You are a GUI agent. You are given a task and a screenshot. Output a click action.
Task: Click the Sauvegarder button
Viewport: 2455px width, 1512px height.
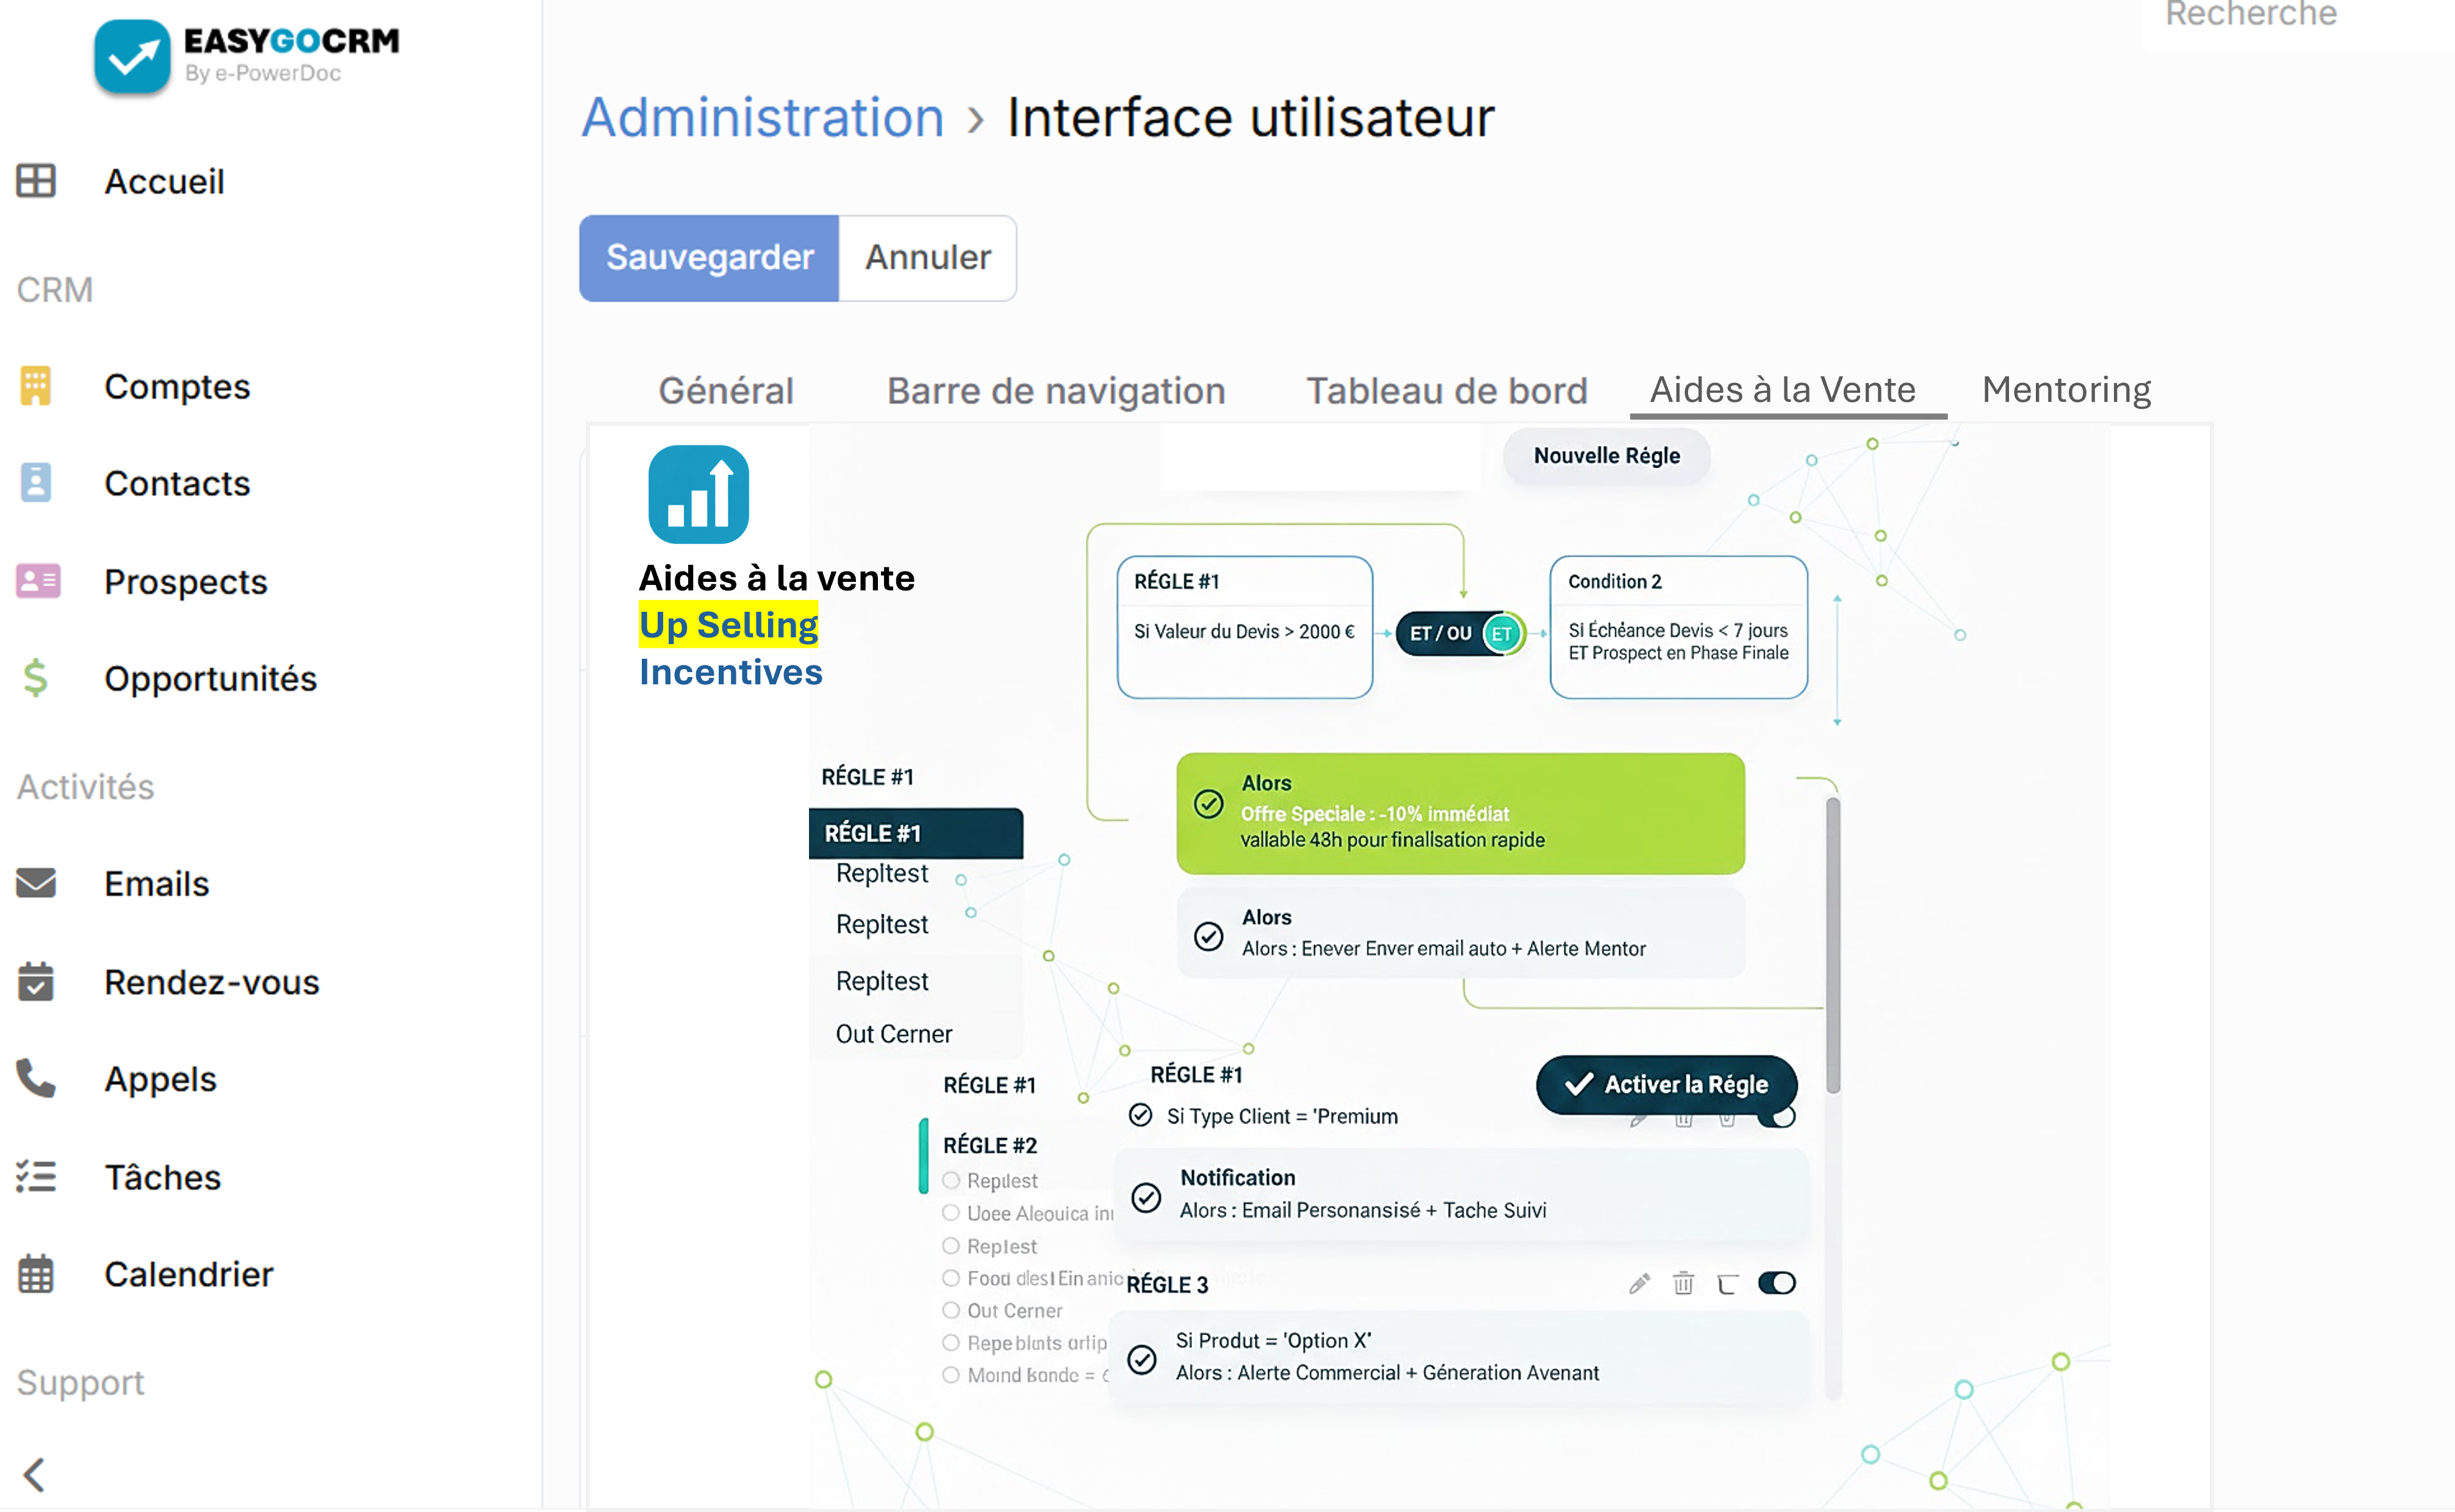coord(709,258)
